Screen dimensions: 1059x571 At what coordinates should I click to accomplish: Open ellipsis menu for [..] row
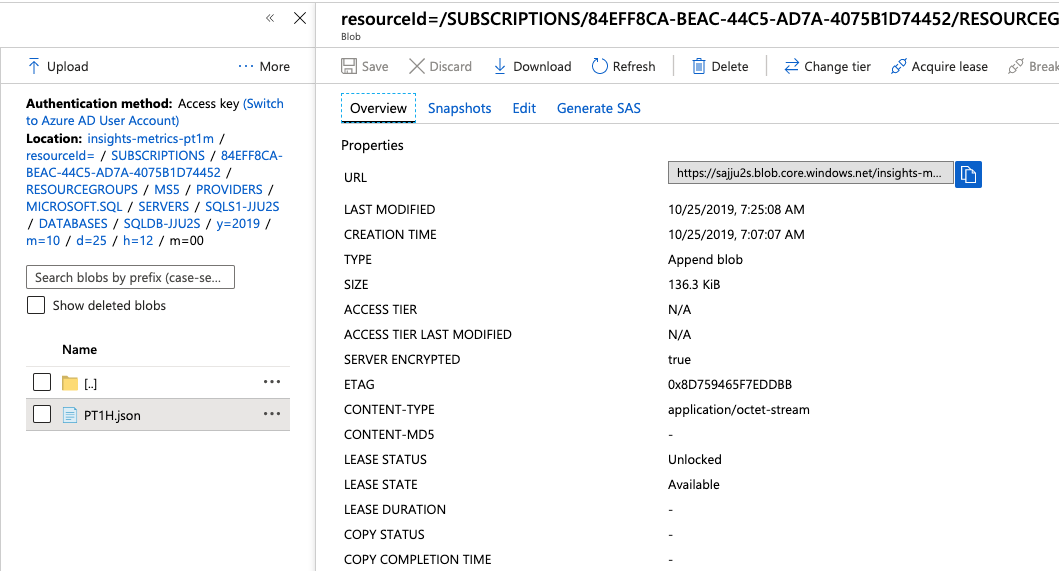(x=272, y=382)
